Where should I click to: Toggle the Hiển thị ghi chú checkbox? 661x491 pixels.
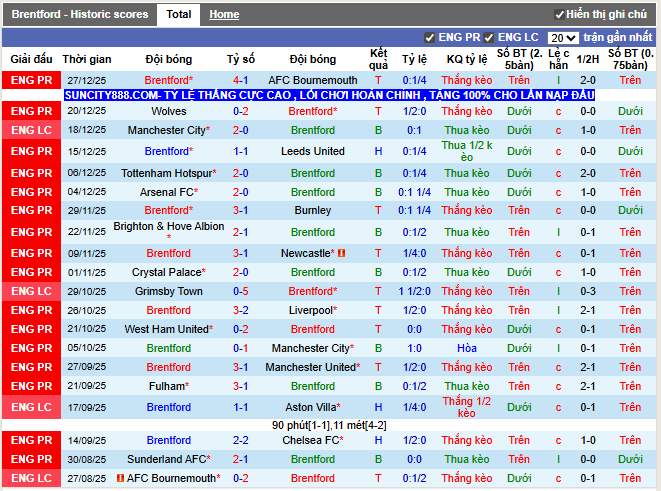click(559, 15)
